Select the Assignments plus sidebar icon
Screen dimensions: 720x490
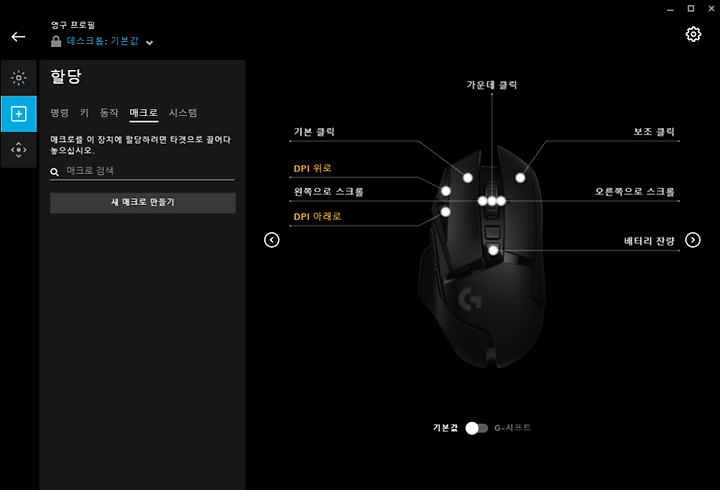coord(19,114)
